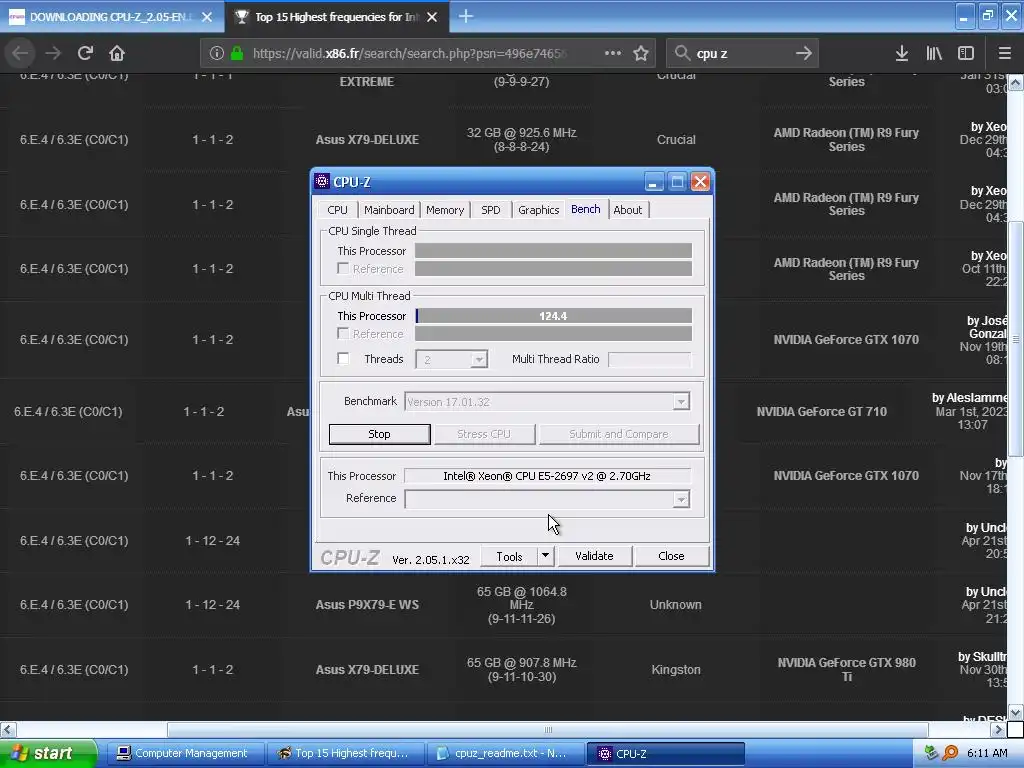The image size is (1024, 768).
Task: Click the Multi Thread Ratio field
Action: [x=649, y=359]
